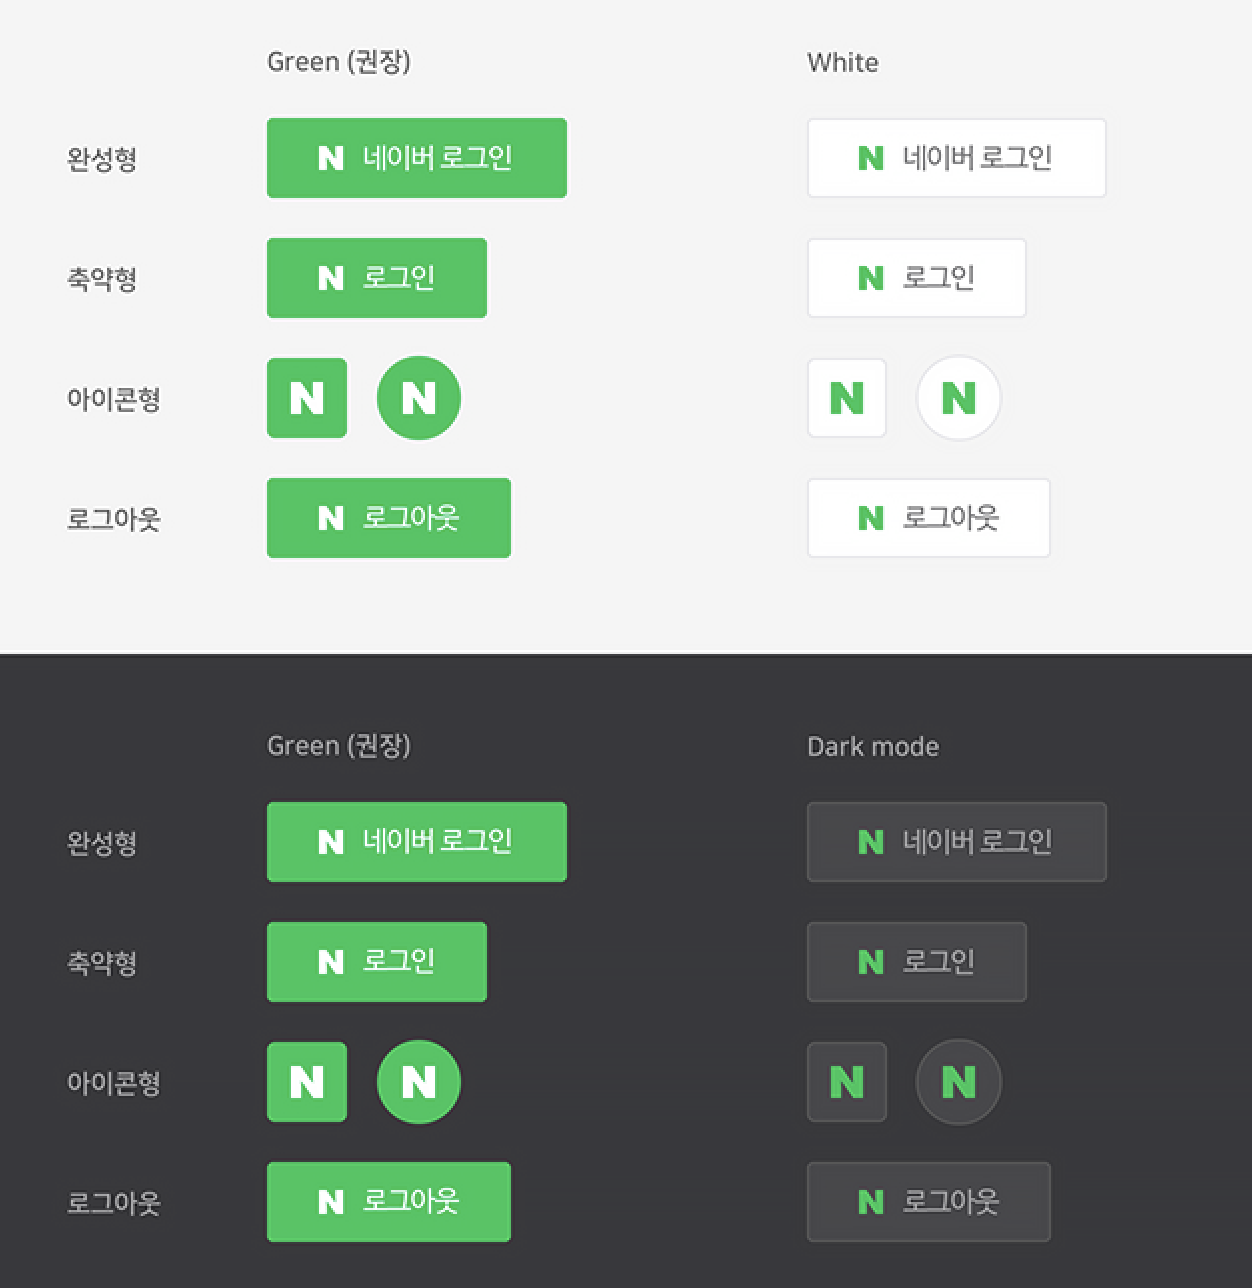Click green square N icon in dark section

[x=307, y=1082]
